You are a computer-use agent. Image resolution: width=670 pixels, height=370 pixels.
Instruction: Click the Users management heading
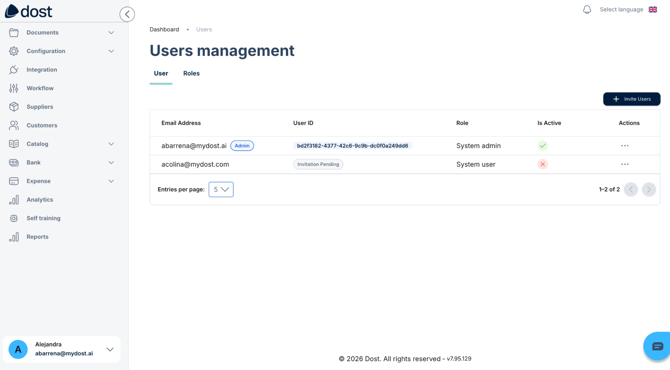coord(222,50)
